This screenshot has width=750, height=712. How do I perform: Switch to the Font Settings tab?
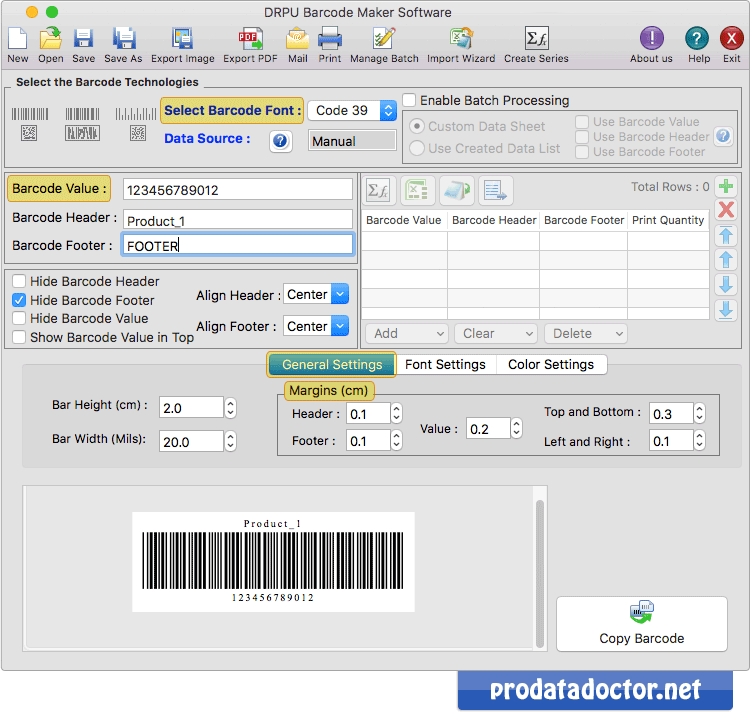click(445, 364)
